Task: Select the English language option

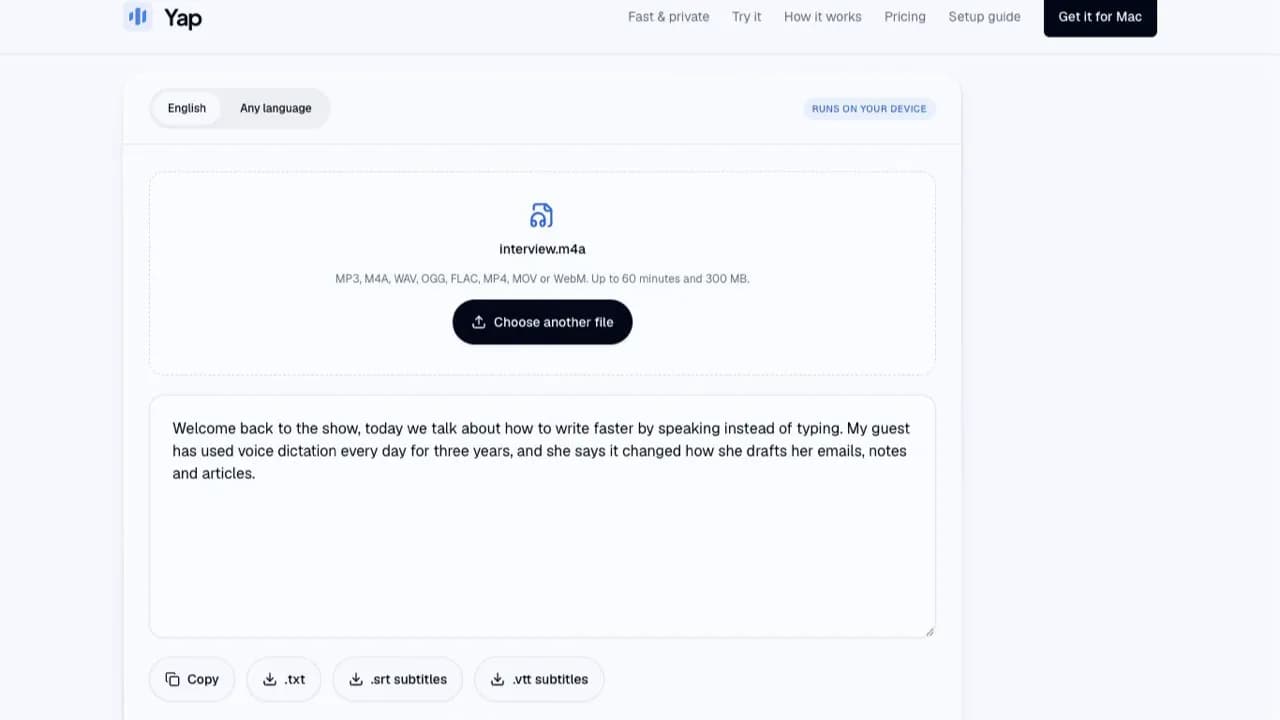Action: click(187, 108)
